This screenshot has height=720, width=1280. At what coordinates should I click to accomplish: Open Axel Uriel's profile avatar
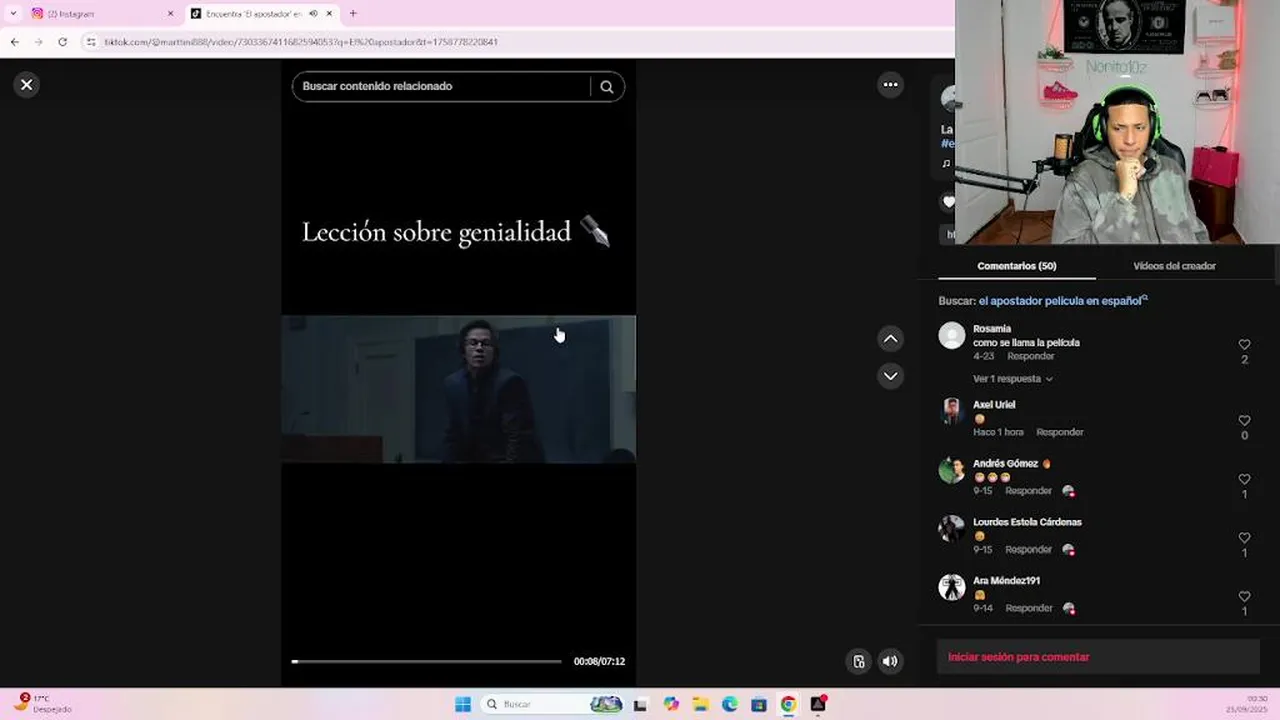click(952, 412)
